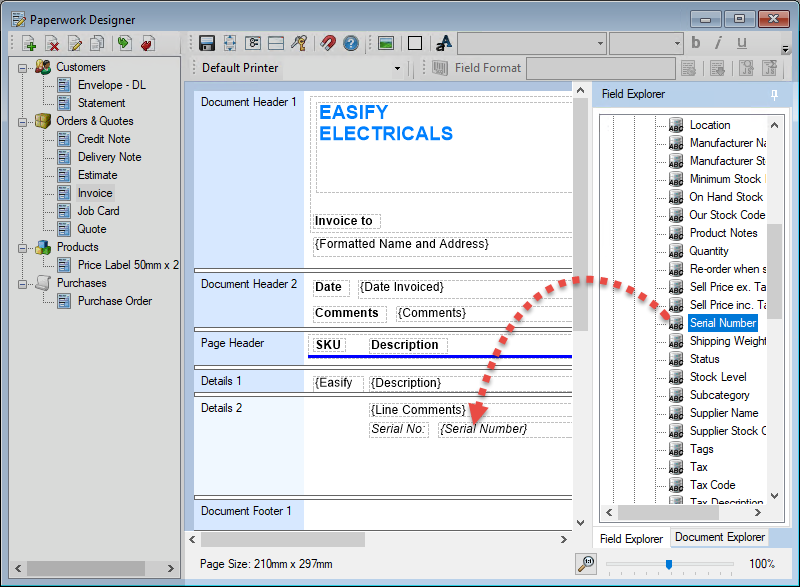Image resolution: width=800 pixels, height=587 pixels.
Task: Pin the Field Explorer panel
Action: [x=773, y=94]
